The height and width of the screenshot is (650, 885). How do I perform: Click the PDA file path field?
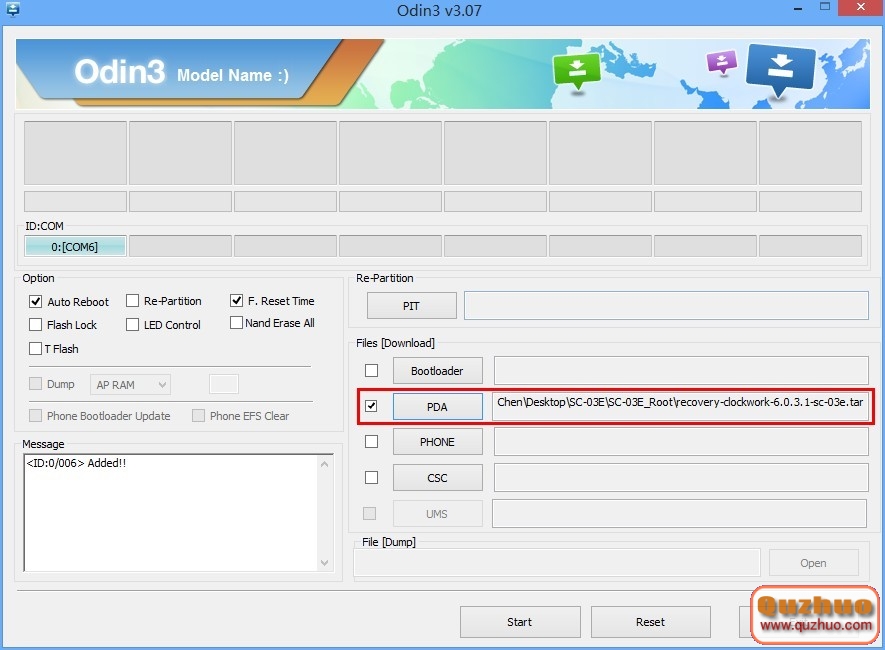point(680,406)
